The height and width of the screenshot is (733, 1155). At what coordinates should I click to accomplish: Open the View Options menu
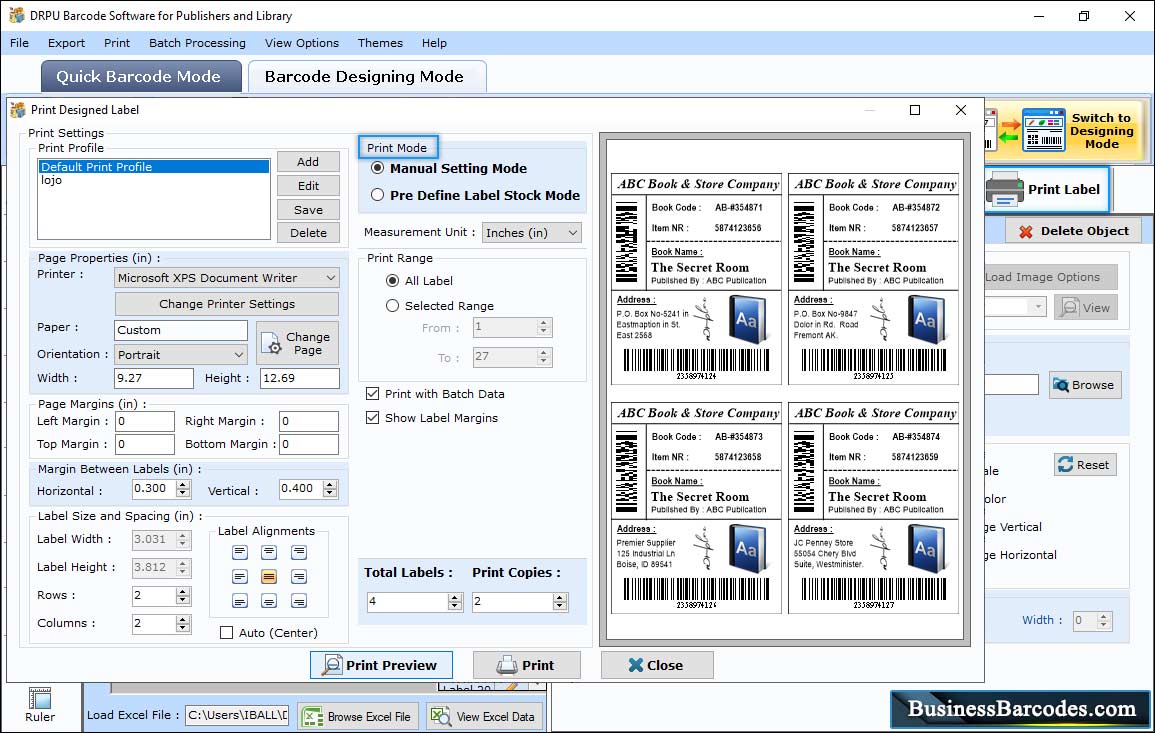(302, 43)
